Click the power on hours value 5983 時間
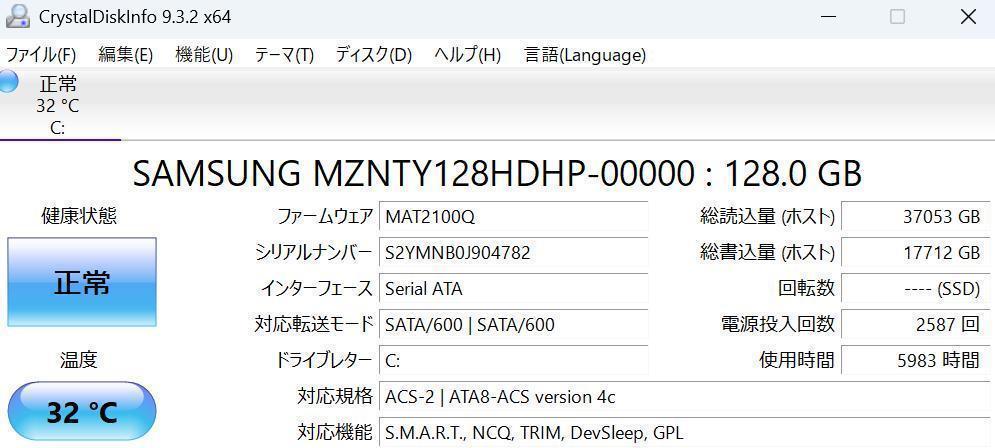Screen dimensions: 995x448 (915, 361)
